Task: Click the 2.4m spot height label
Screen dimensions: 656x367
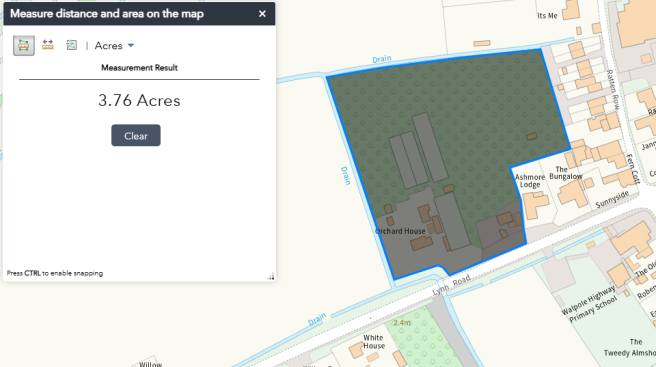Action: tap(402, 323)
